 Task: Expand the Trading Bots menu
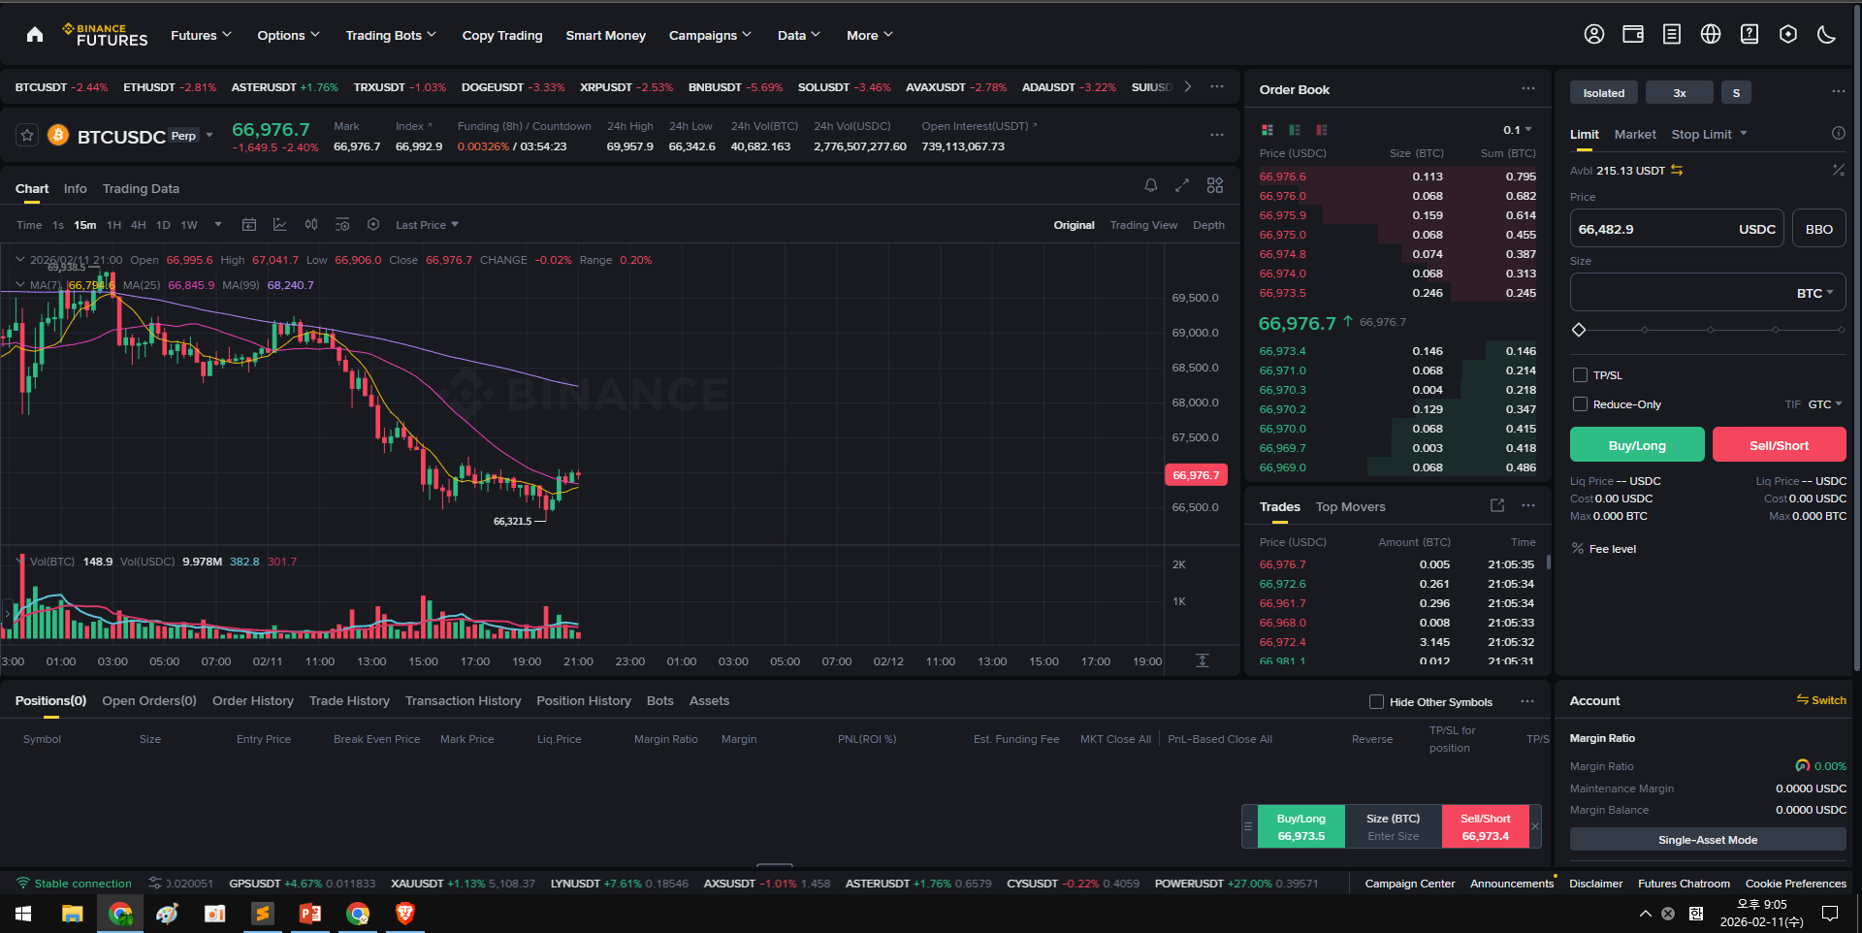[x=391, y=35]
